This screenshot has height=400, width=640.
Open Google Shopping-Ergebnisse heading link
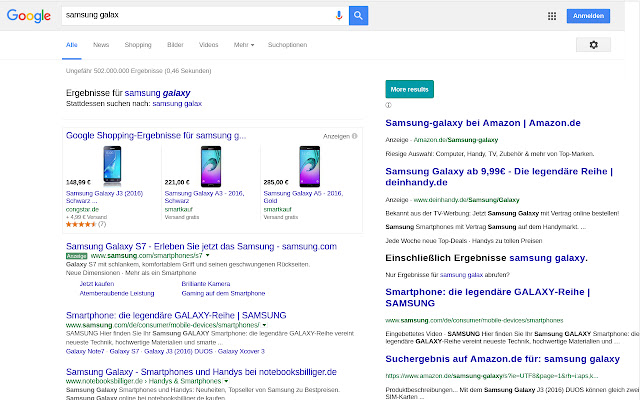[x=156, y=136]
